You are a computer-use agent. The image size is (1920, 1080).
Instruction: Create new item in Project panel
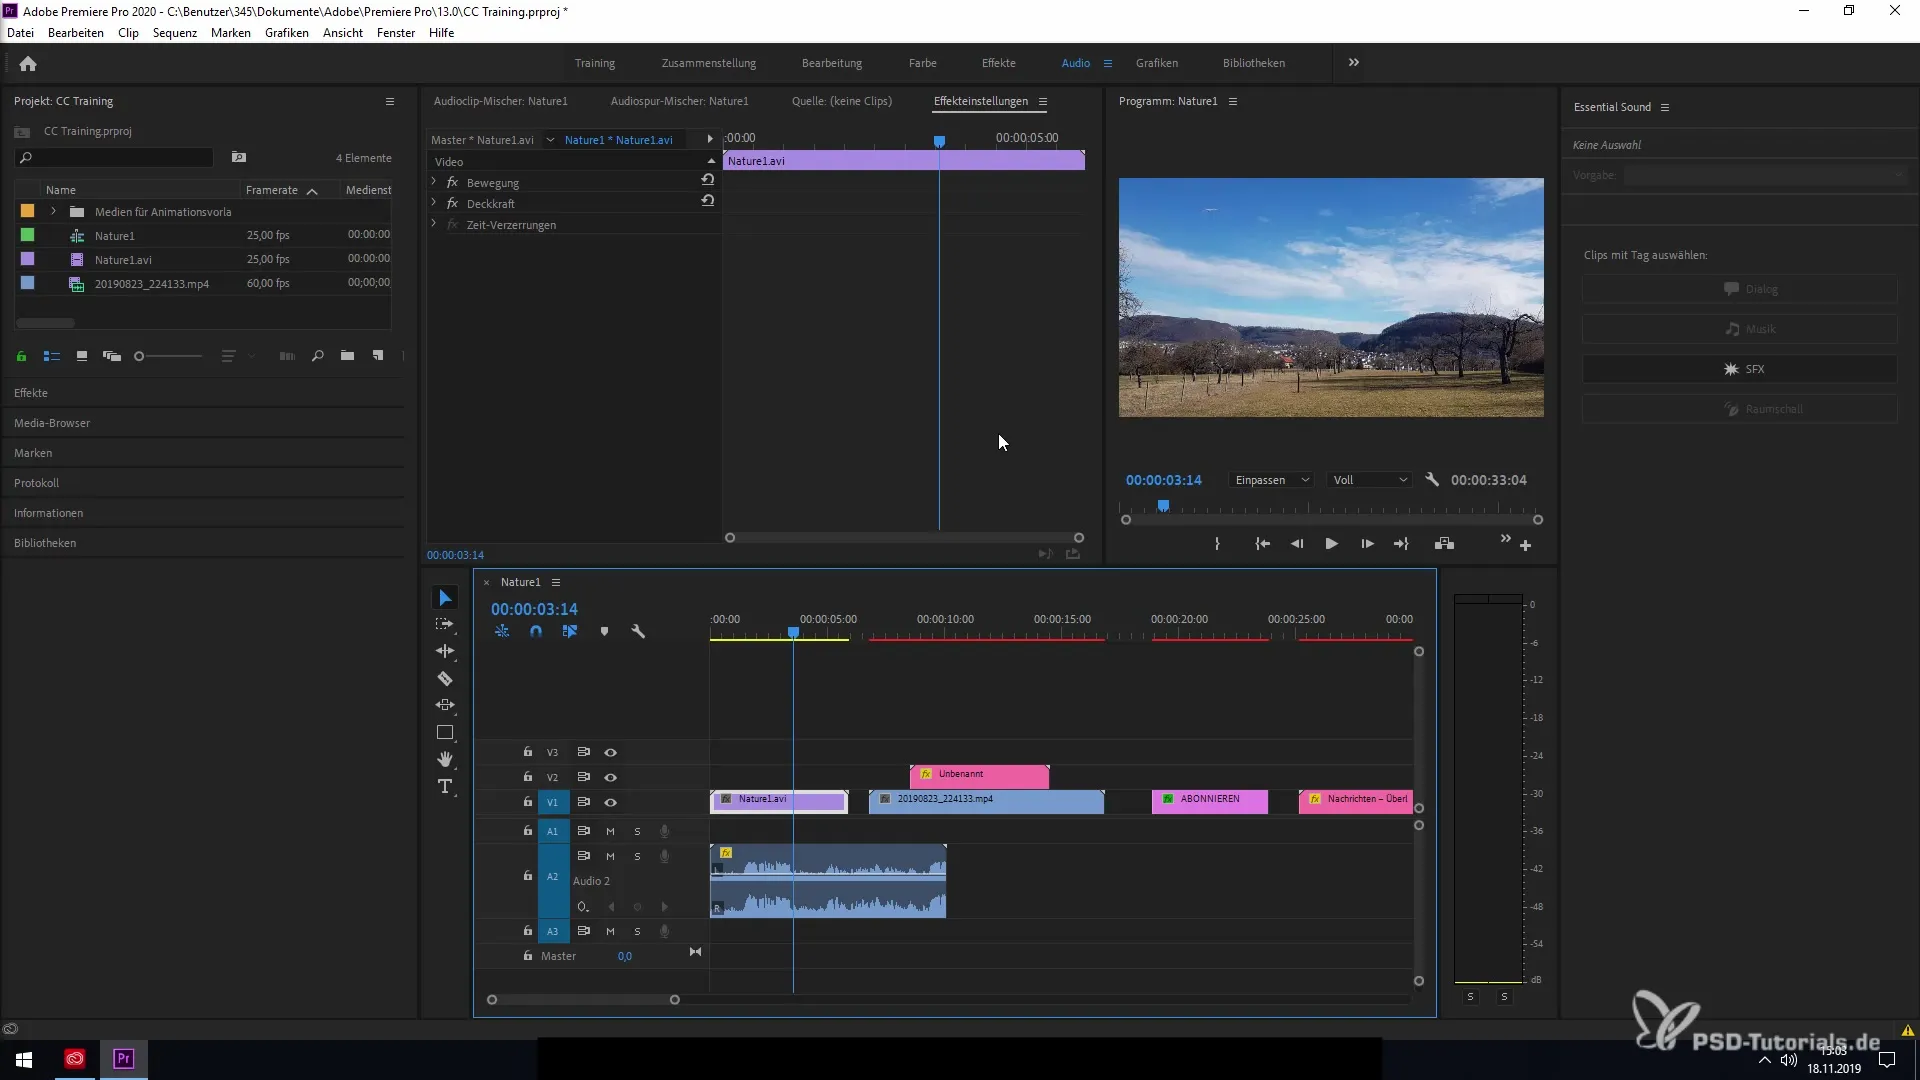click(x=378, y=356)
